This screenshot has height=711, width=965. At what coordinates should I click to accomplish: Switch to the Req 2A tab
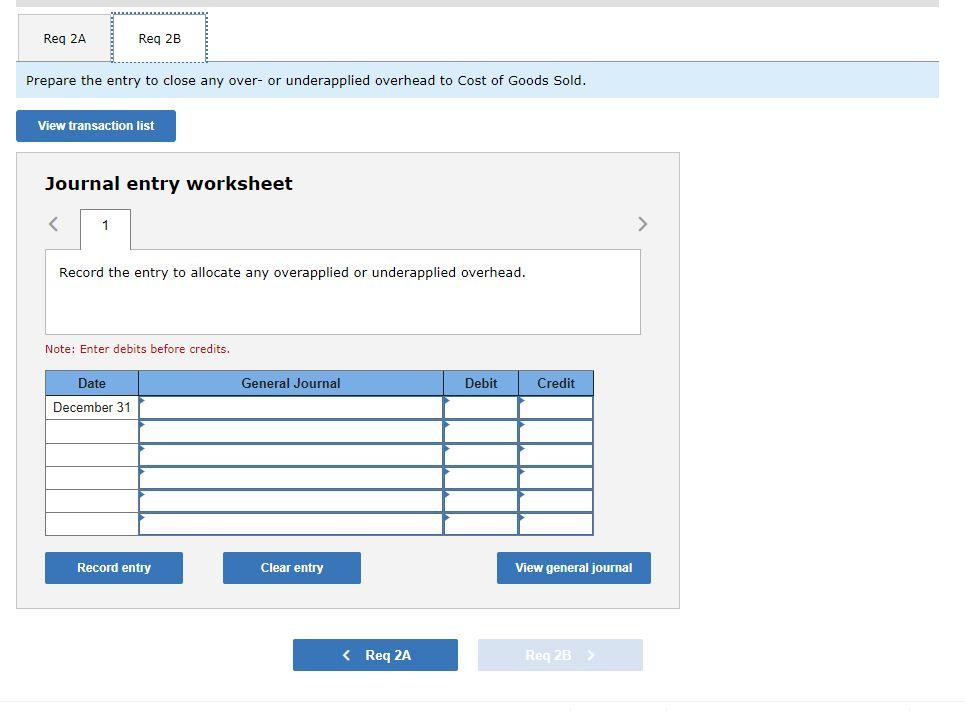click(x=65, y=38)
